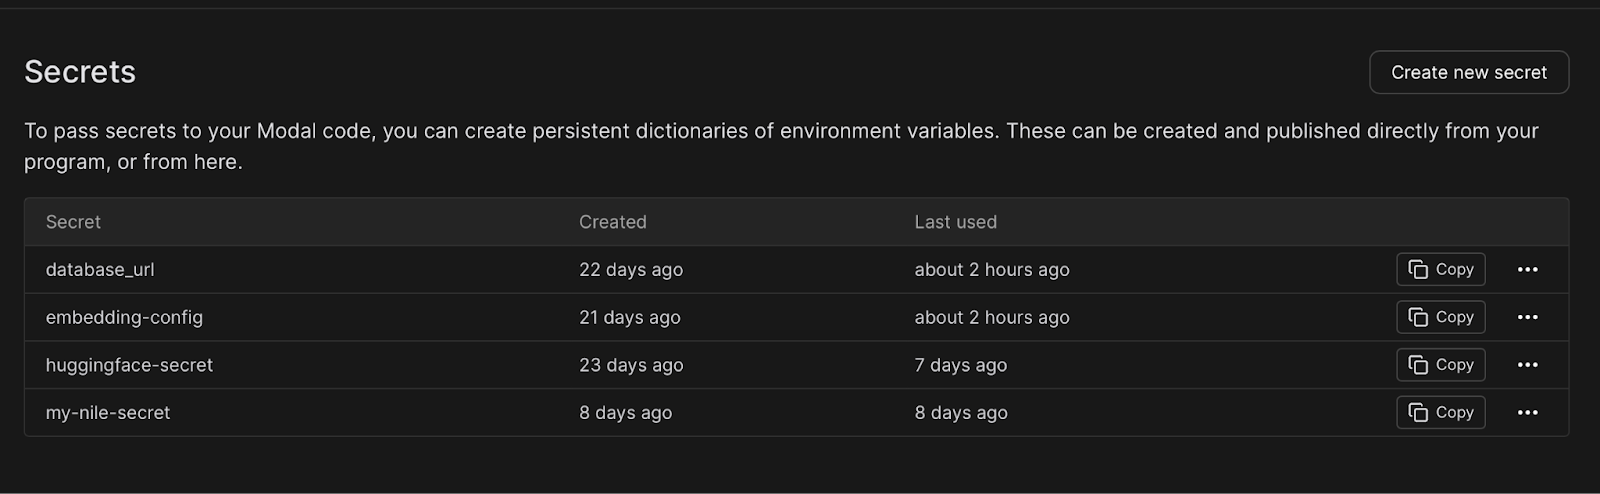
Task: Copy the embedding-config secret
Action: click(1440, 317)
